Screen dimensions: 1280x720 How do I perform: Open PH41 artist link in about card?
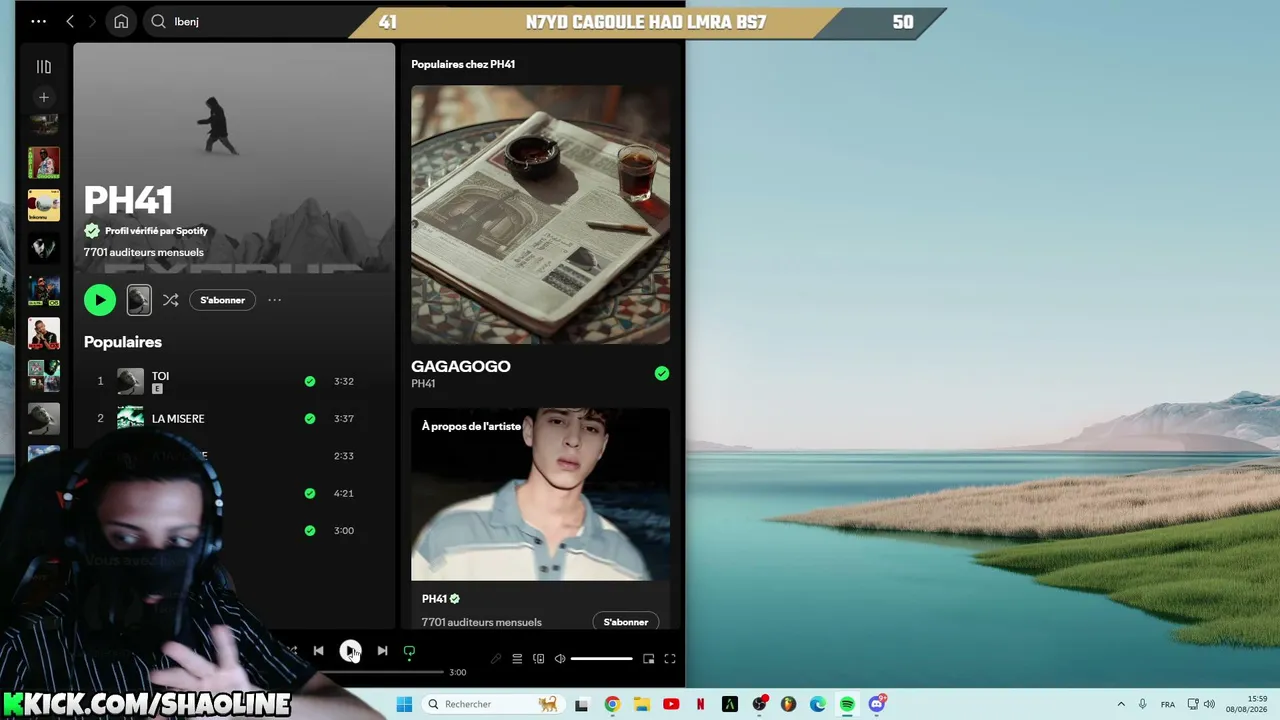pyautogui.click(x=434, y=599)
